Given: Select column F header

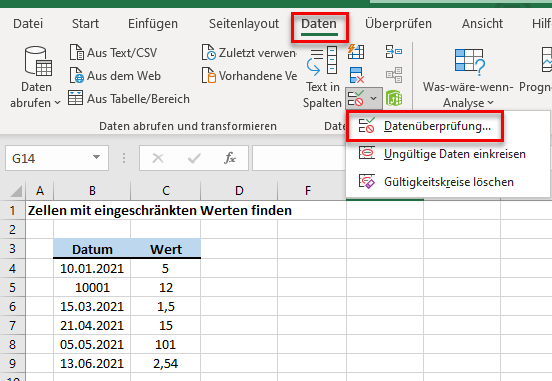Looking at the screenshot, I should [x=308, y=191].
